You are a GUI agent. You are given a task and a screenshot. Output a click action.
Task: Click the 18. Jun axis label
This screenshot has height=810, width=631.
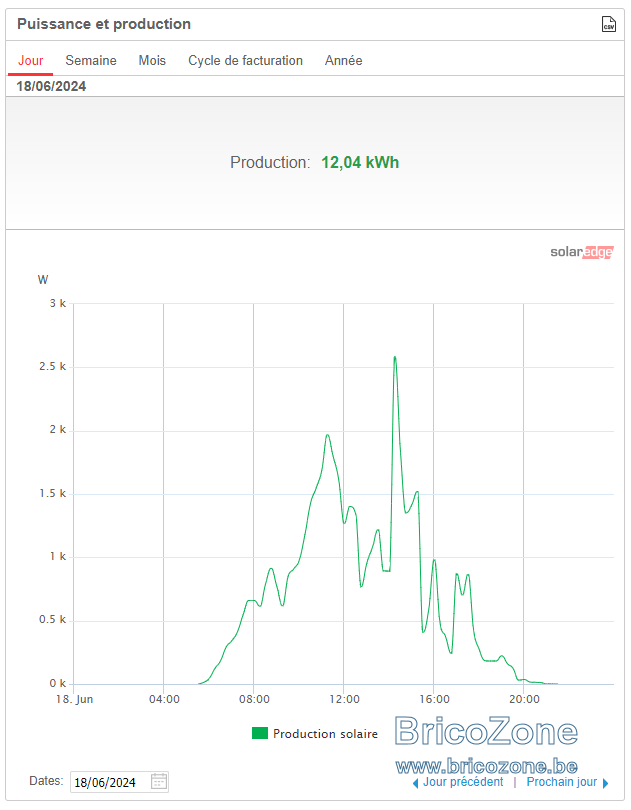[74, 699]
